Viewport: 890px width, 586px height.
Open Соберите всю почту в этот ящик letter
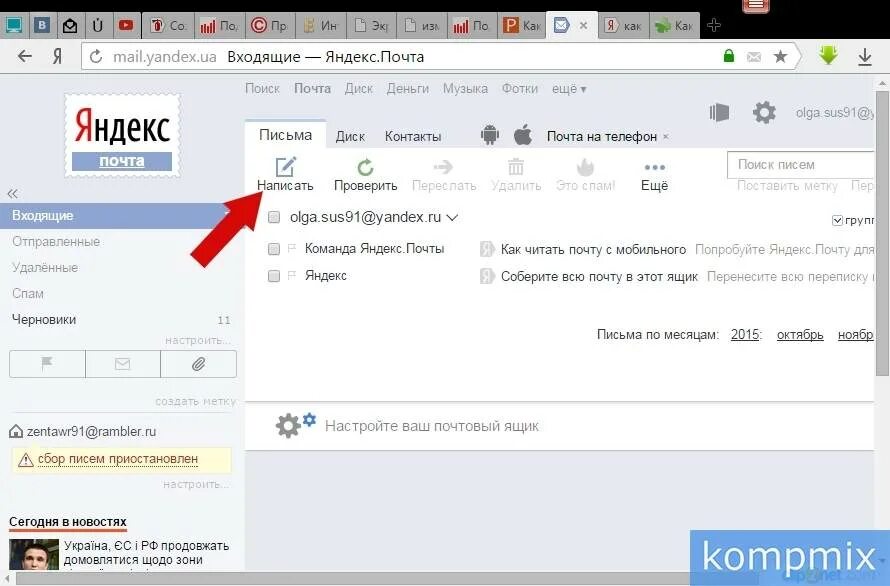599,277
